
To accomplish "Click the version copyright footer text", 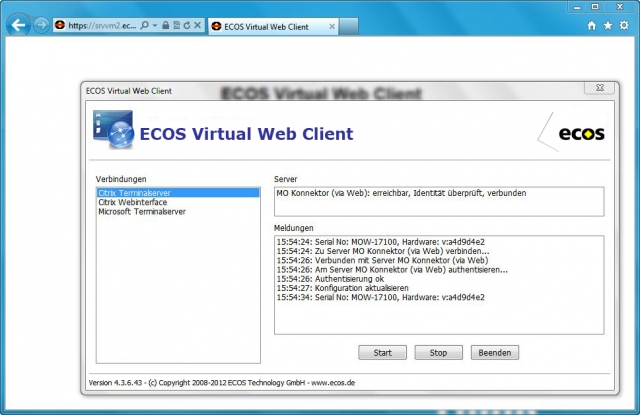I will coord(222,383).
